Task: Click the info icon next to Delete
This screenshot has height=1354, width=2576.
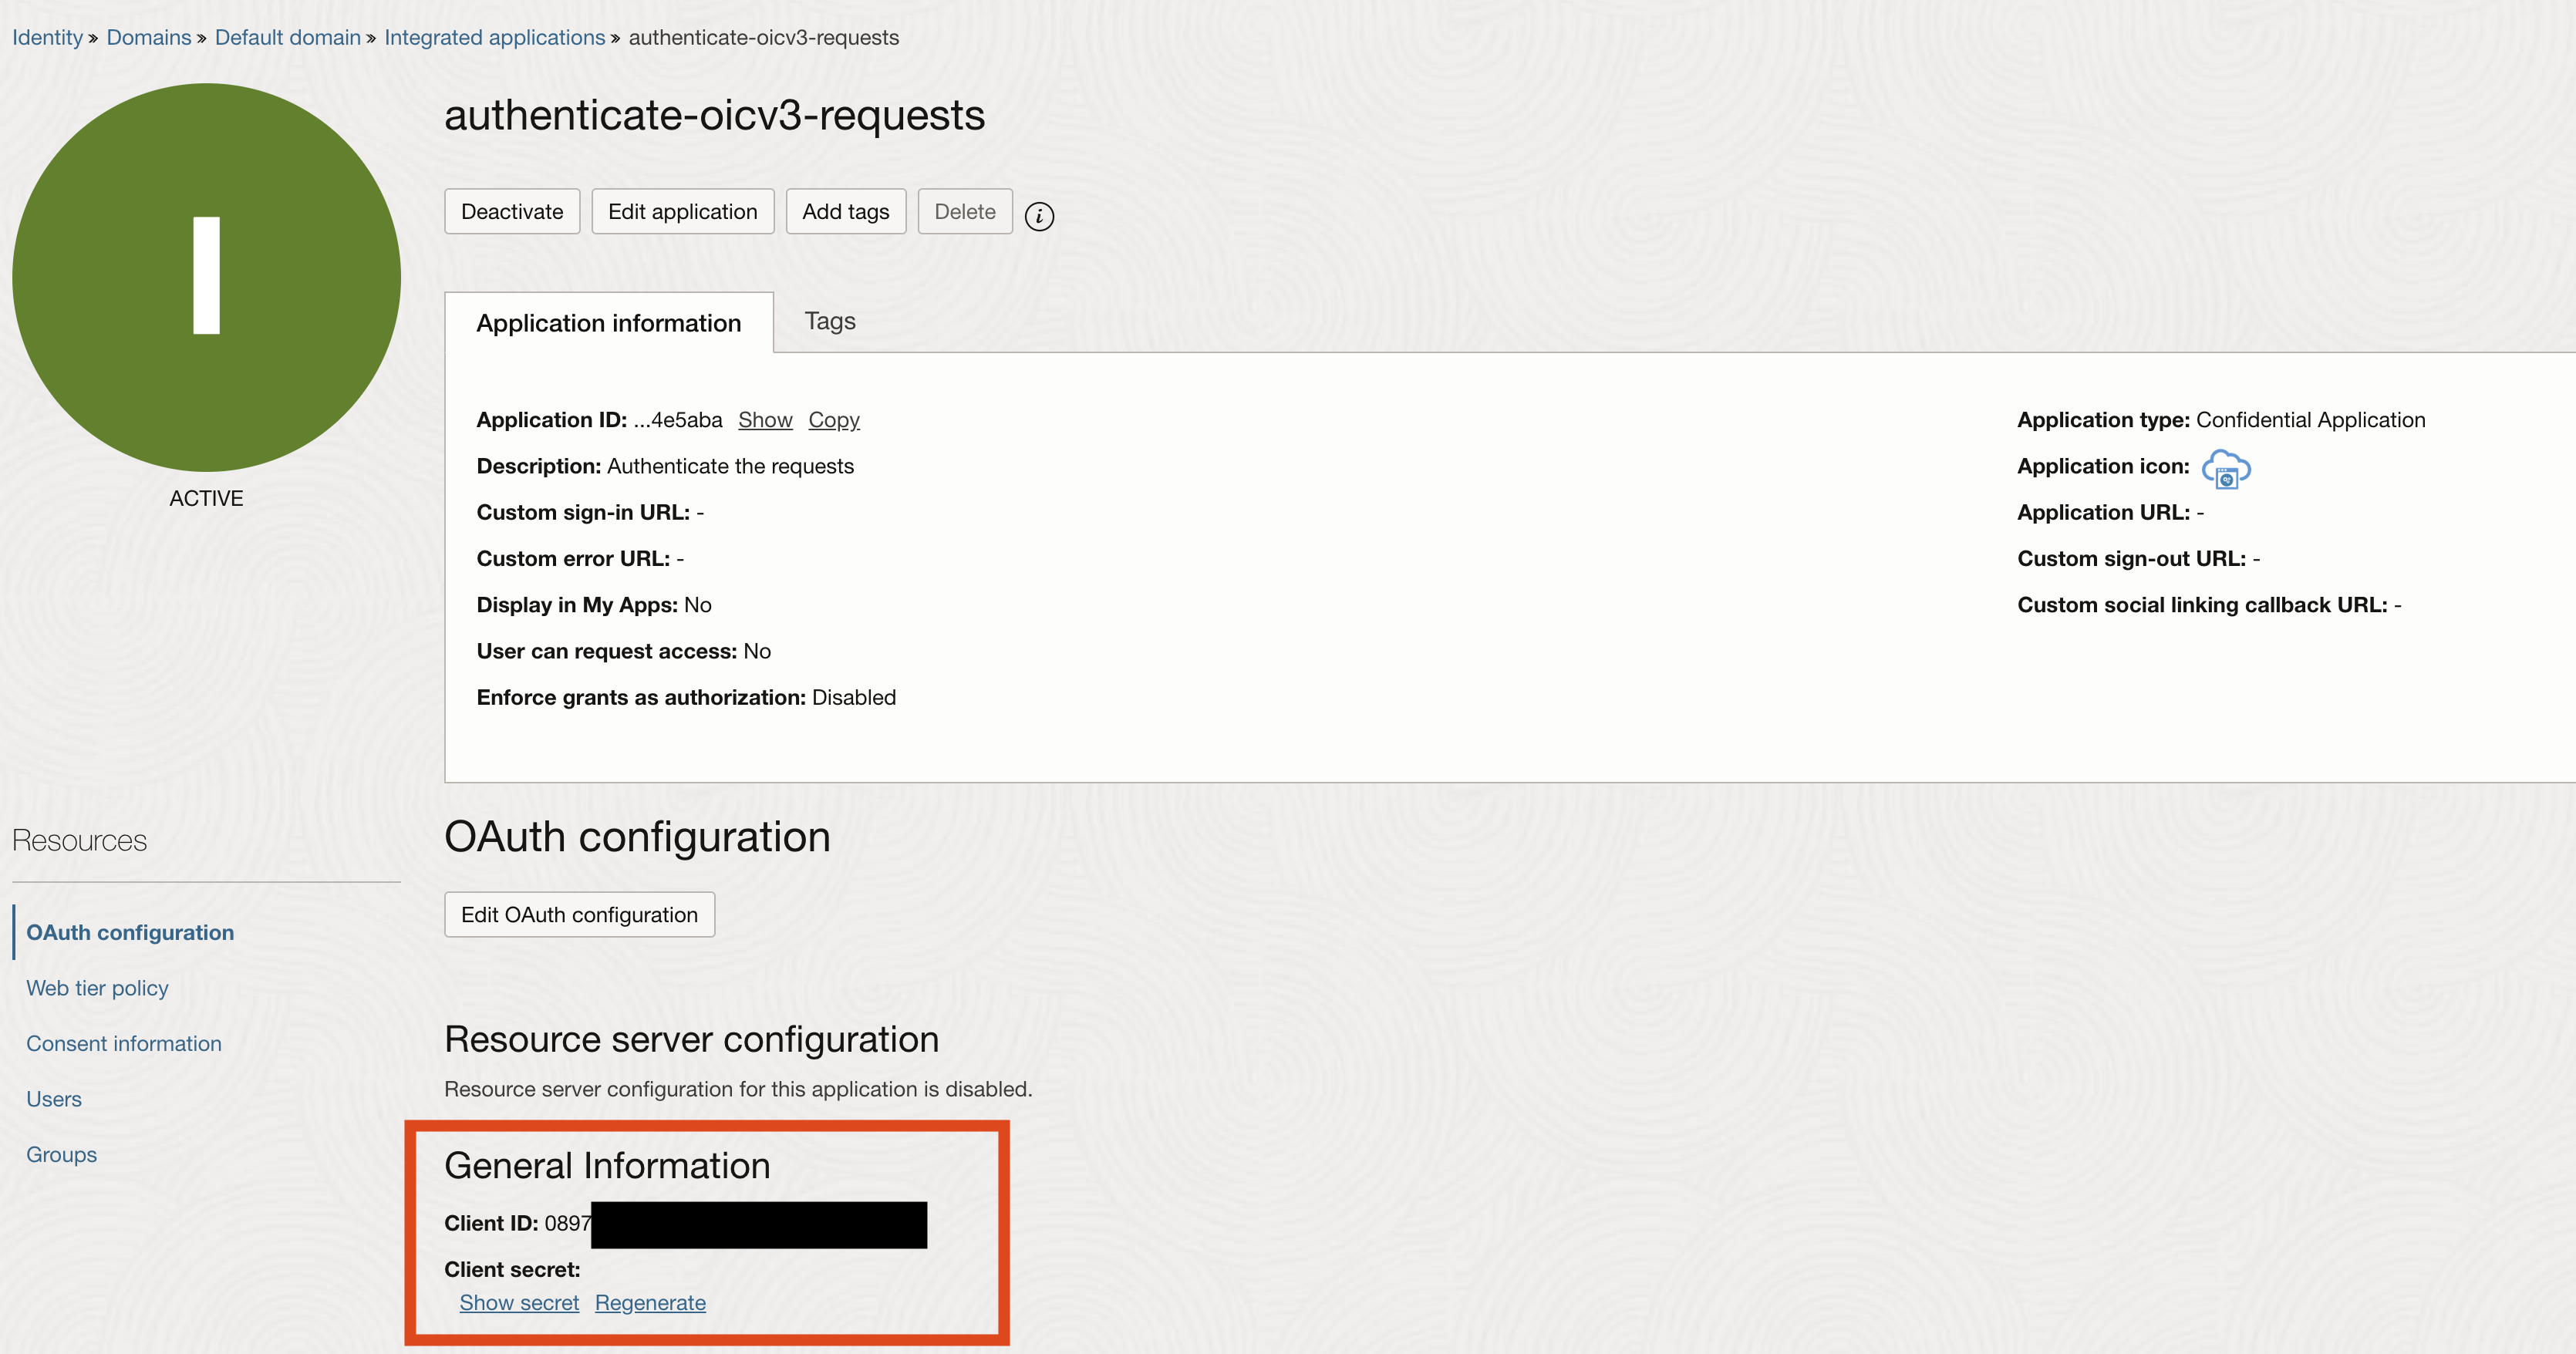Action: click(1039, 215)
